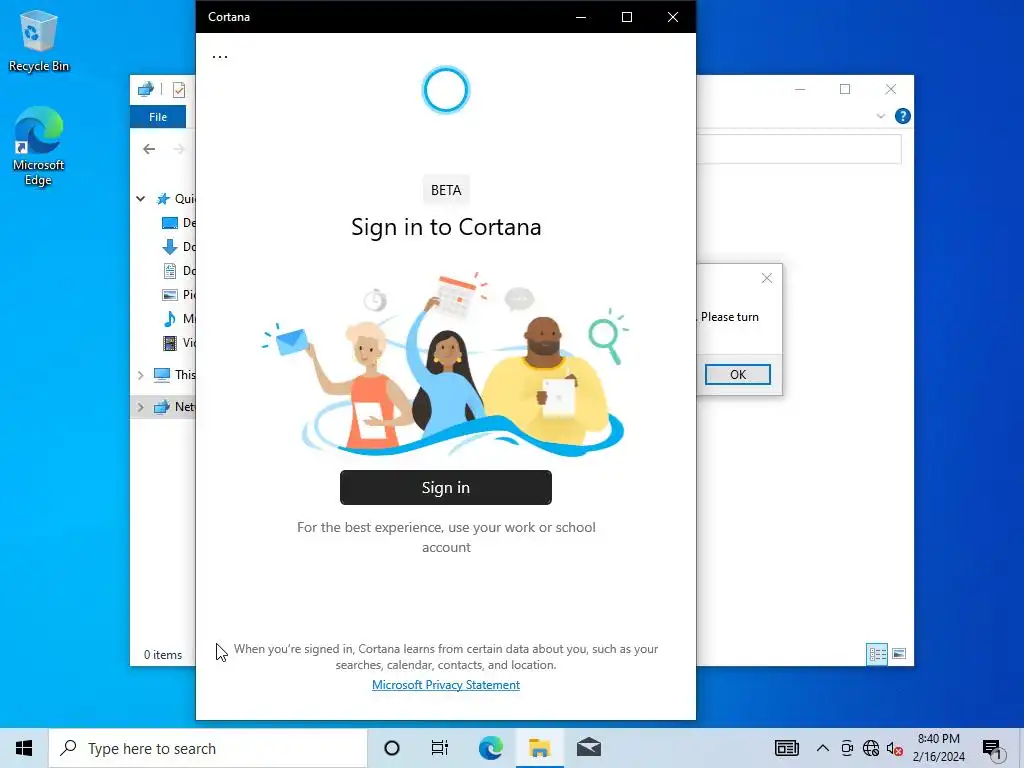Click OK in the small dialog
1024x768 pixels.
(x=737, y=374)
